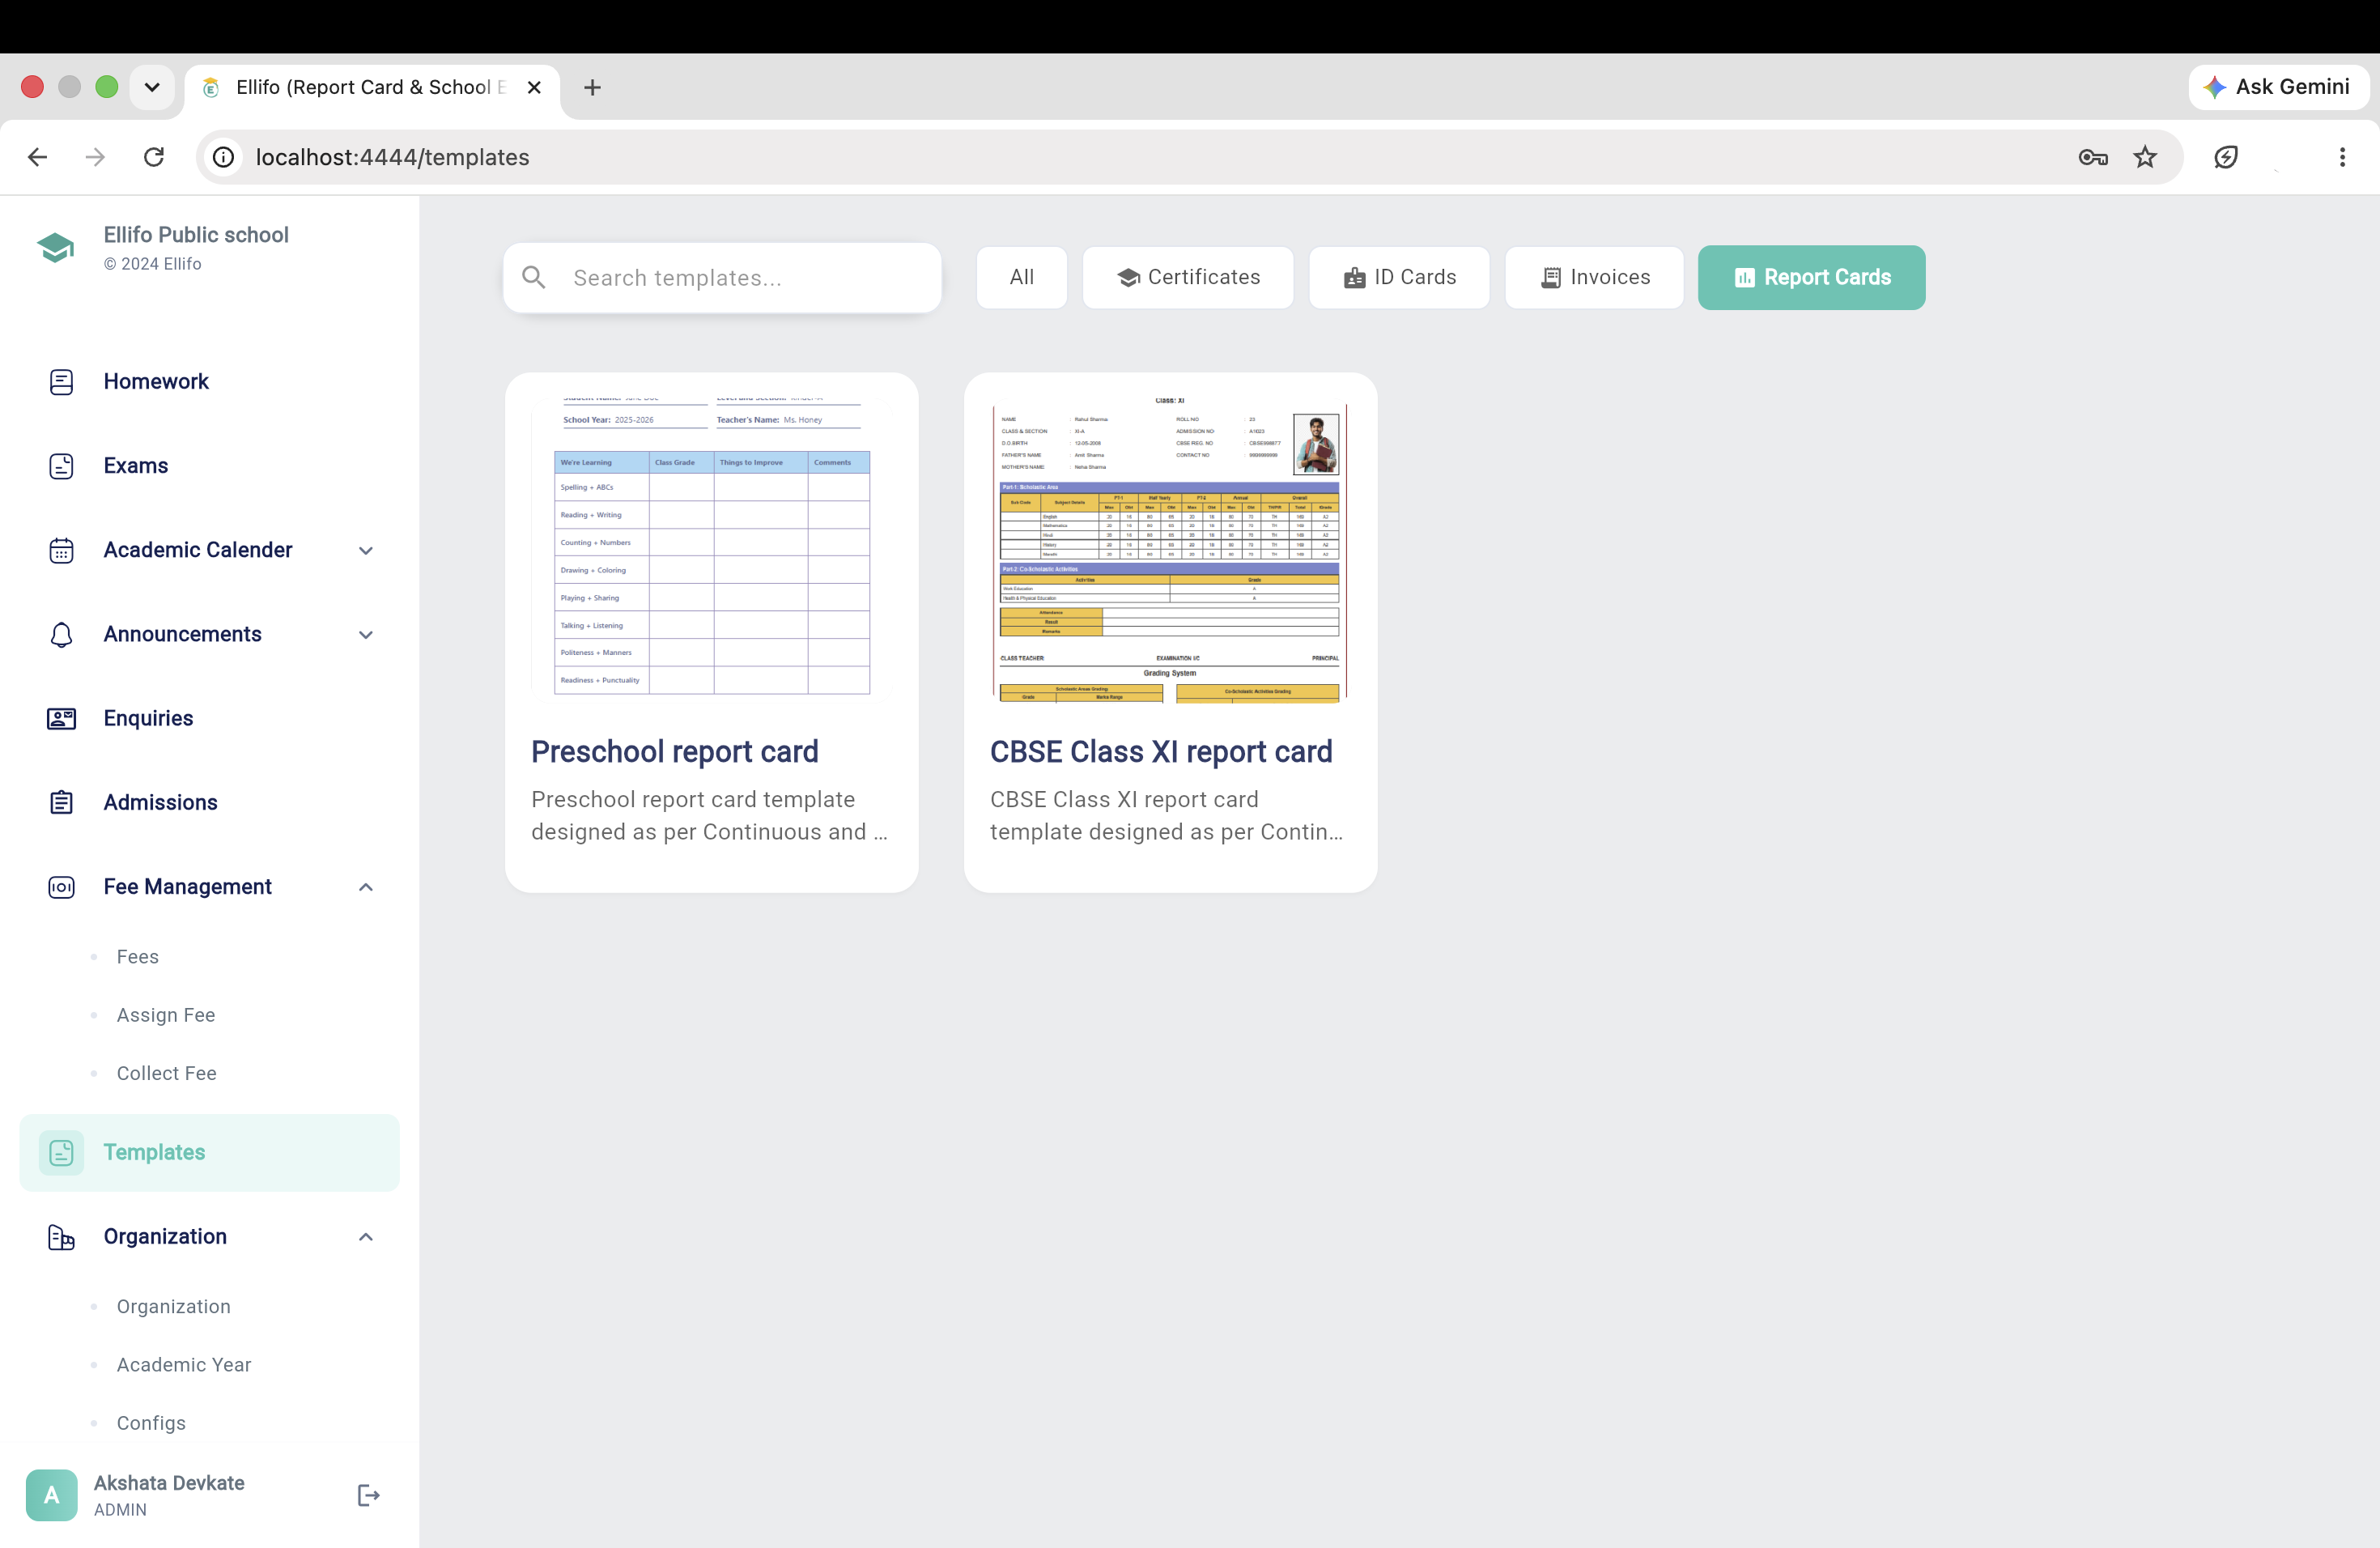Select the Report Cards filter

coord(1811,277)
